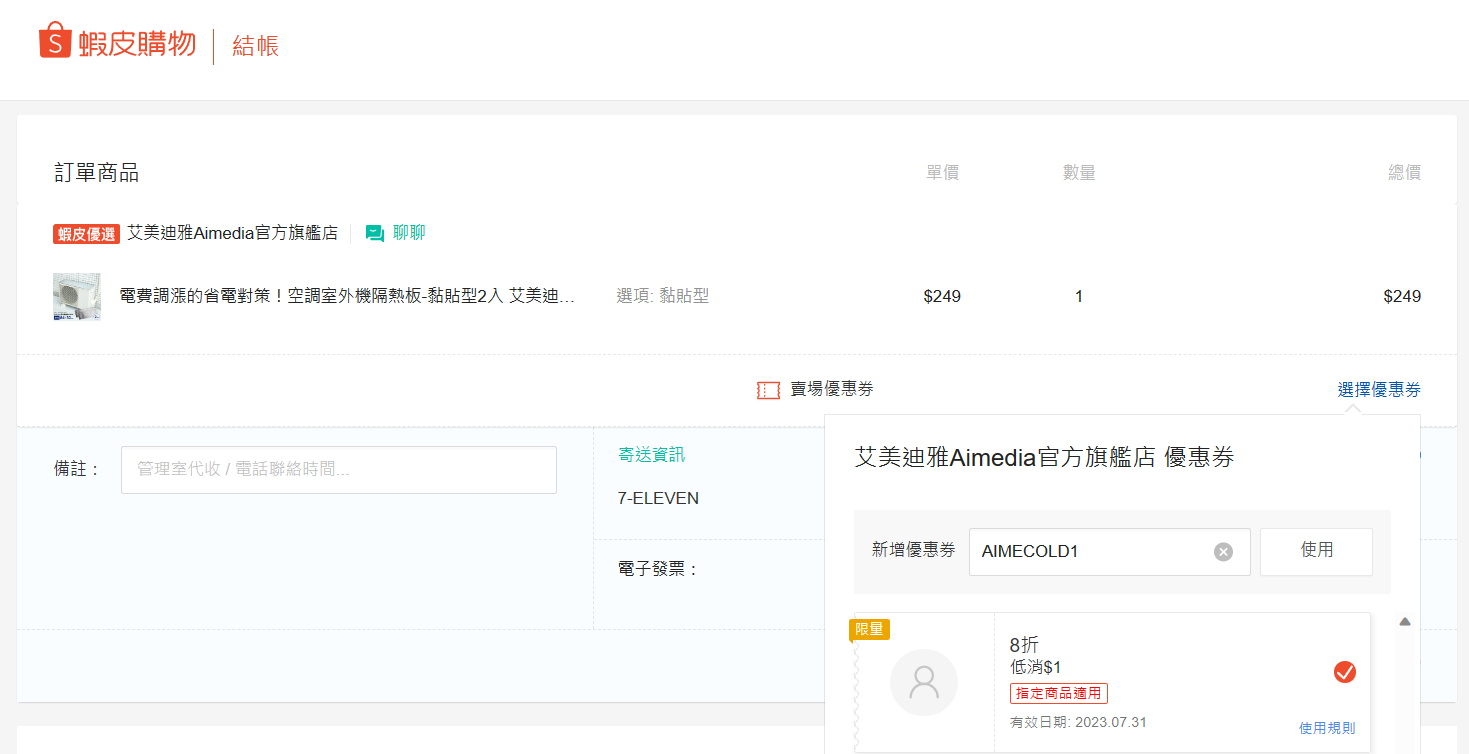Click the coupon list scrollbar up arrow
Image resolution: width=1469 pixels, height=754 pixels.
(1405, 622)
